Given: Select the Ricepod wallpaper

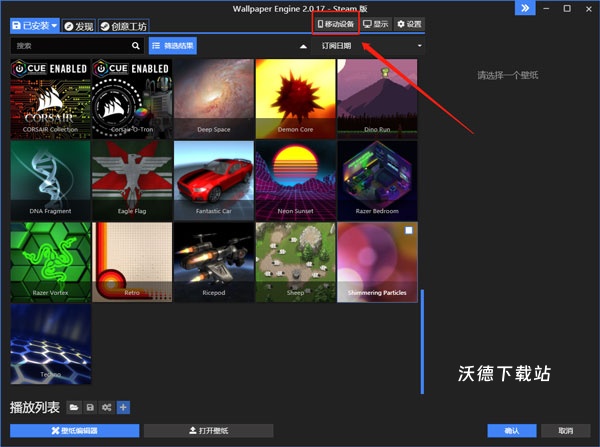Looking at the screenshot, I should (x=214, y=262).
